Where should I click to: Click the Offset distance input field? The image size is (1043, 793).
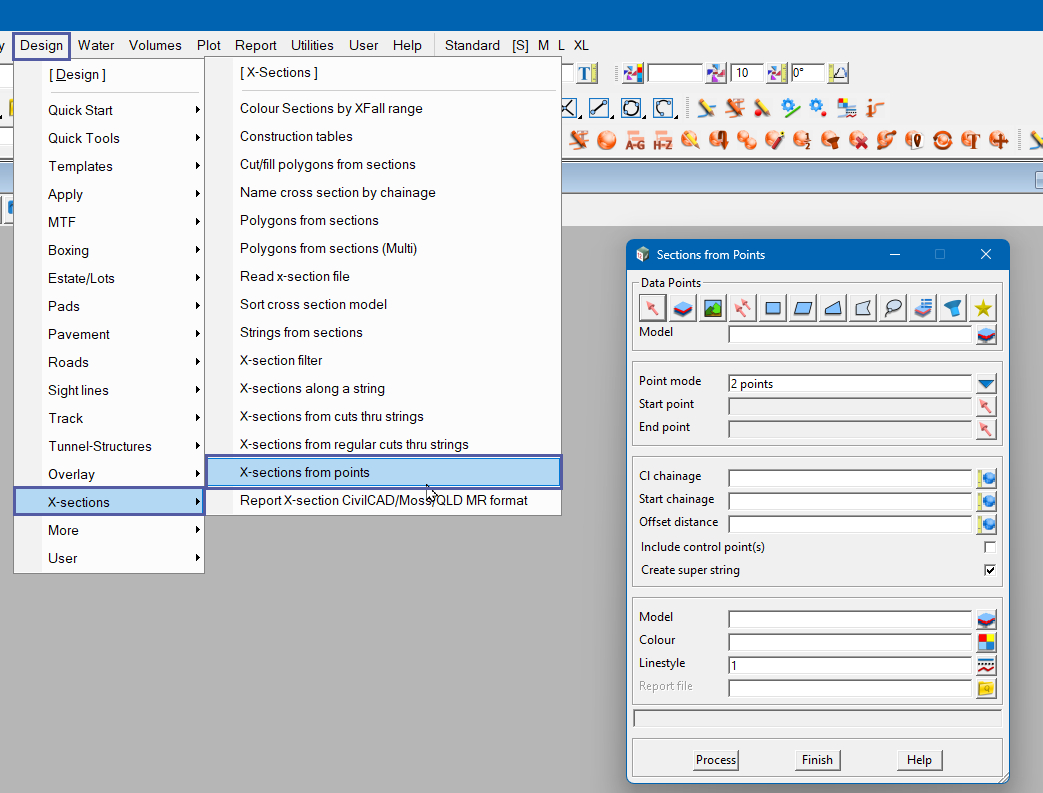click(849, 523)
